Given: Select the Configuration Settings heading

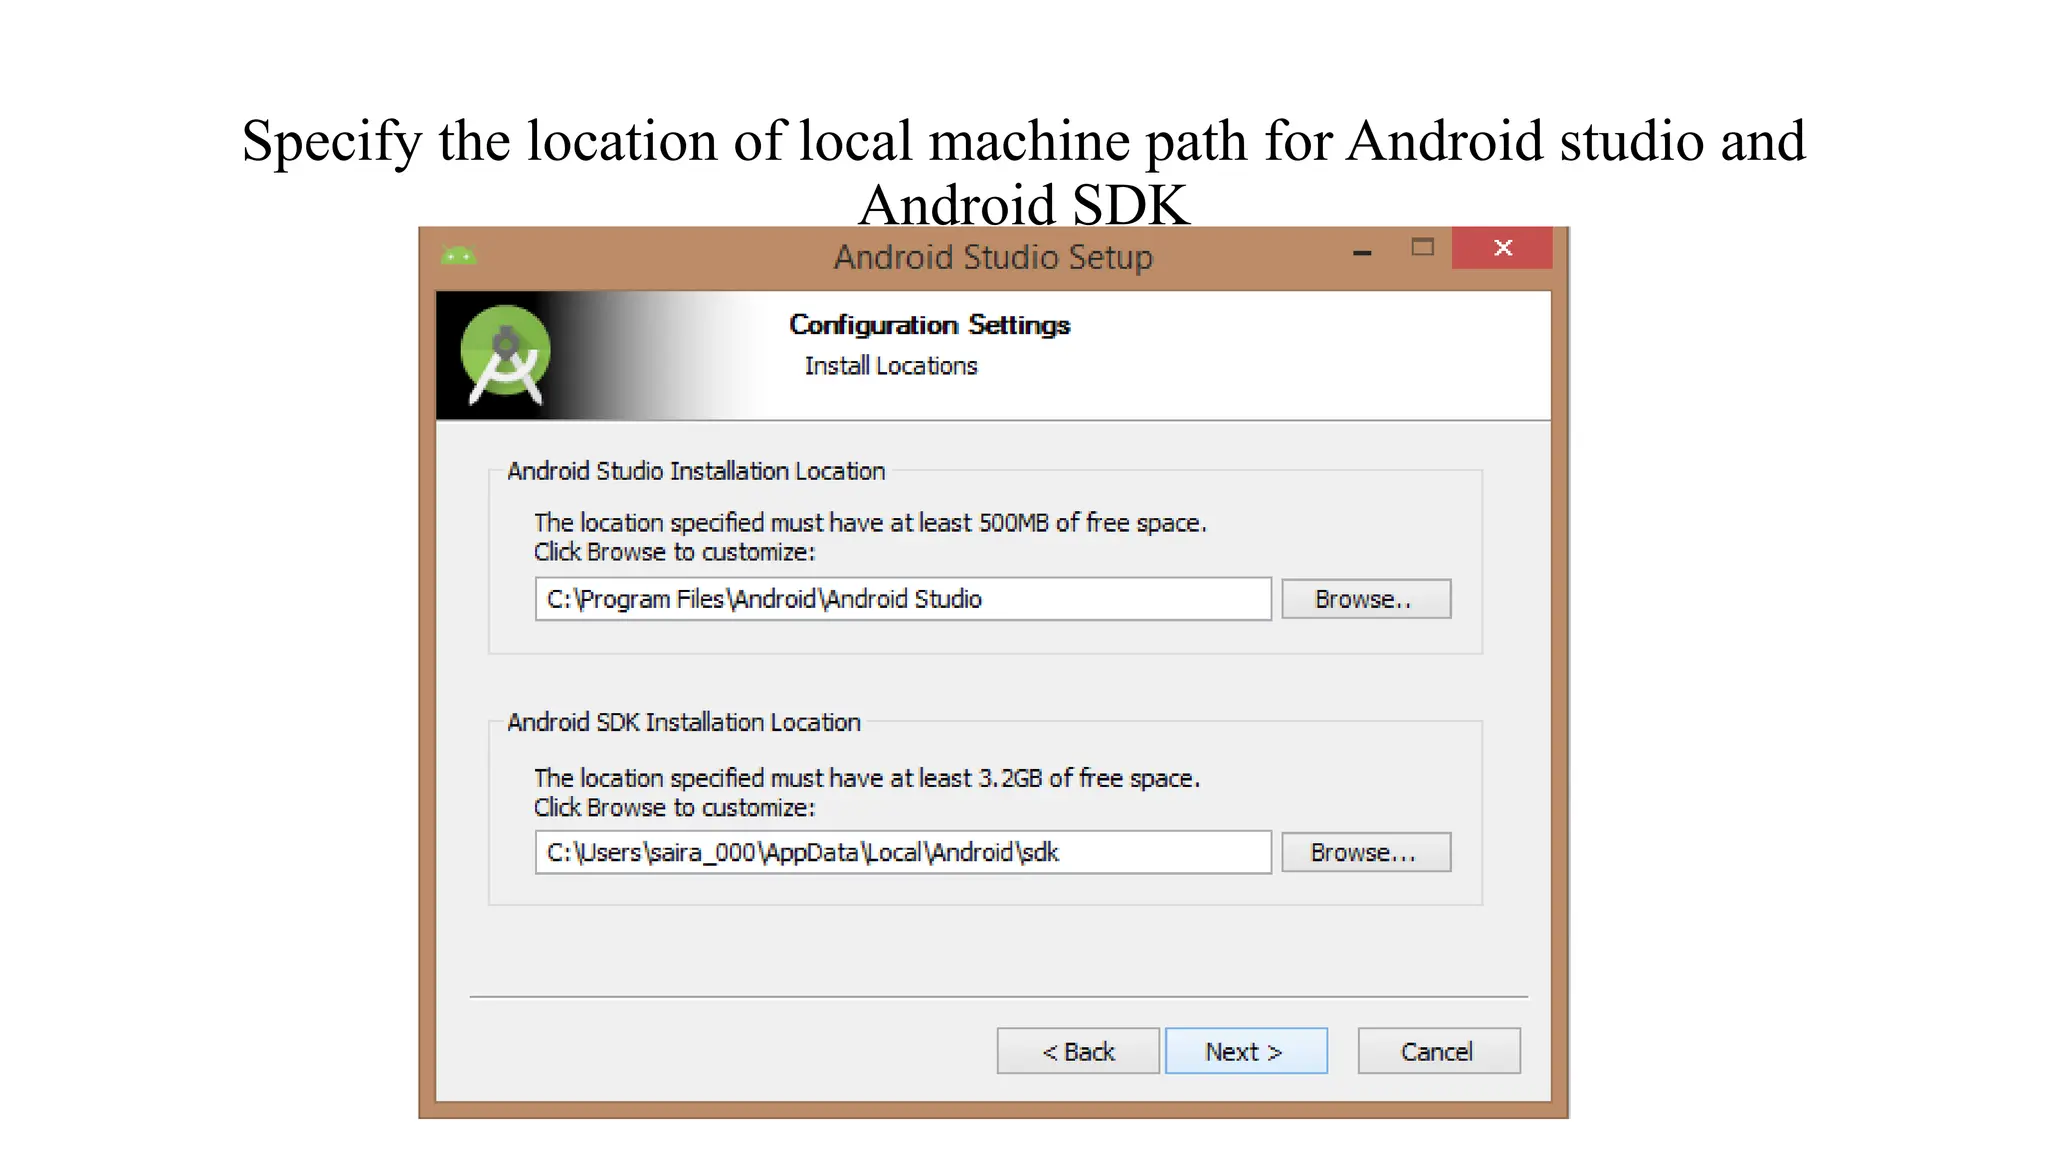Looking at the screenshot, I should [x=929, y=325].
